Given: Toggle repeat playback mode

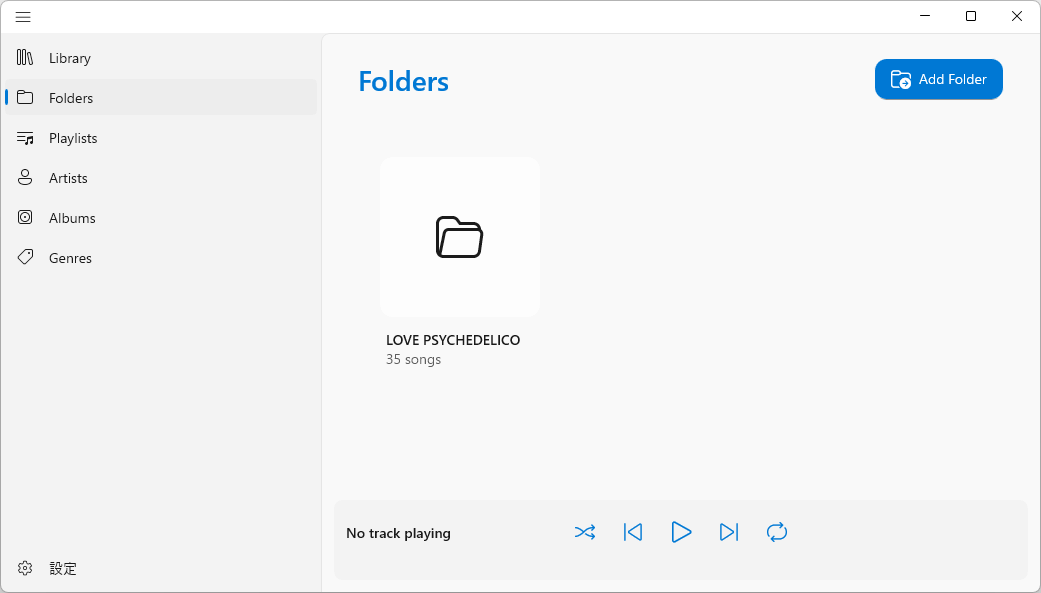Looking at the screenshot, I should [777, 532].
